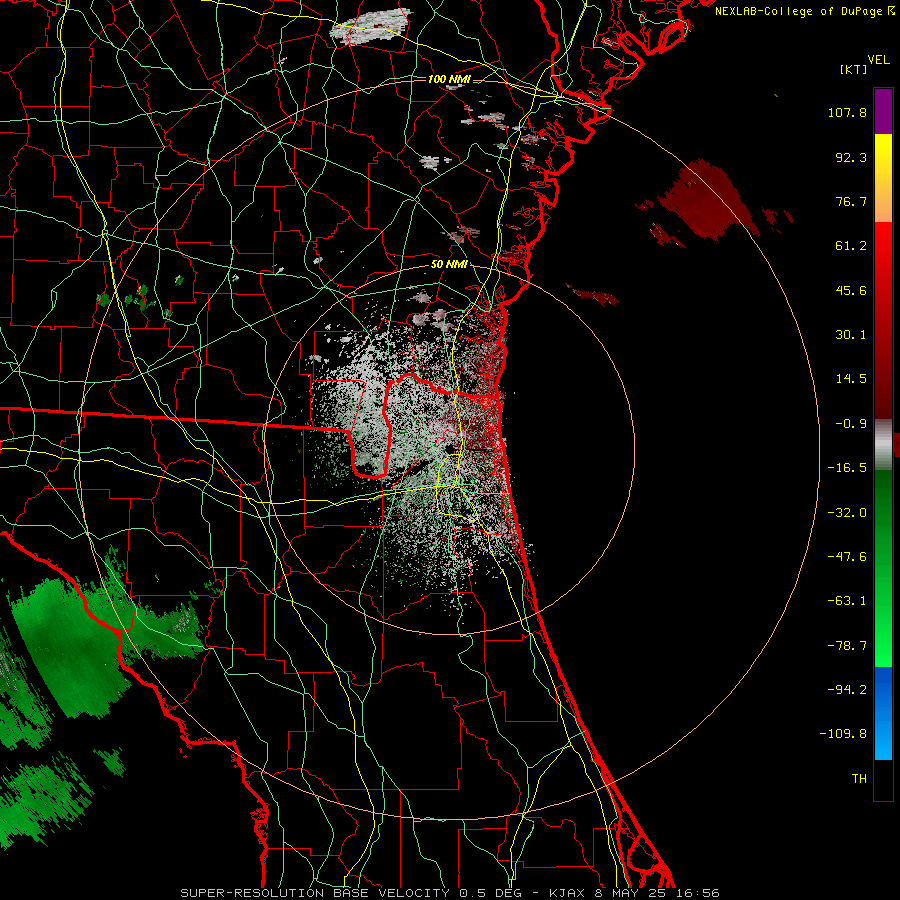Select the 61.2 legend value
Viewport: 900px width, 900px height.
(851, 246)
